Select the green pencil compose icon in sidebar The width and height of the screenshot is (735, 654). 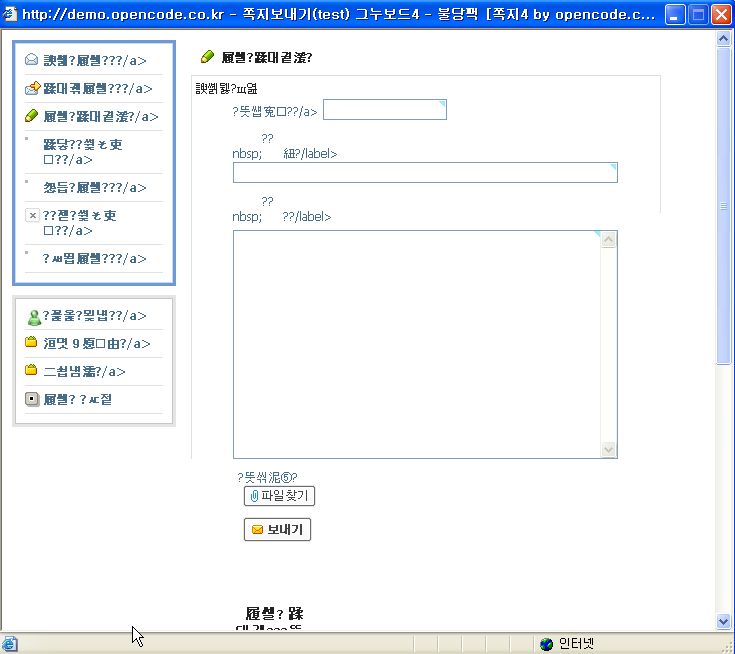tap(31, 116)
